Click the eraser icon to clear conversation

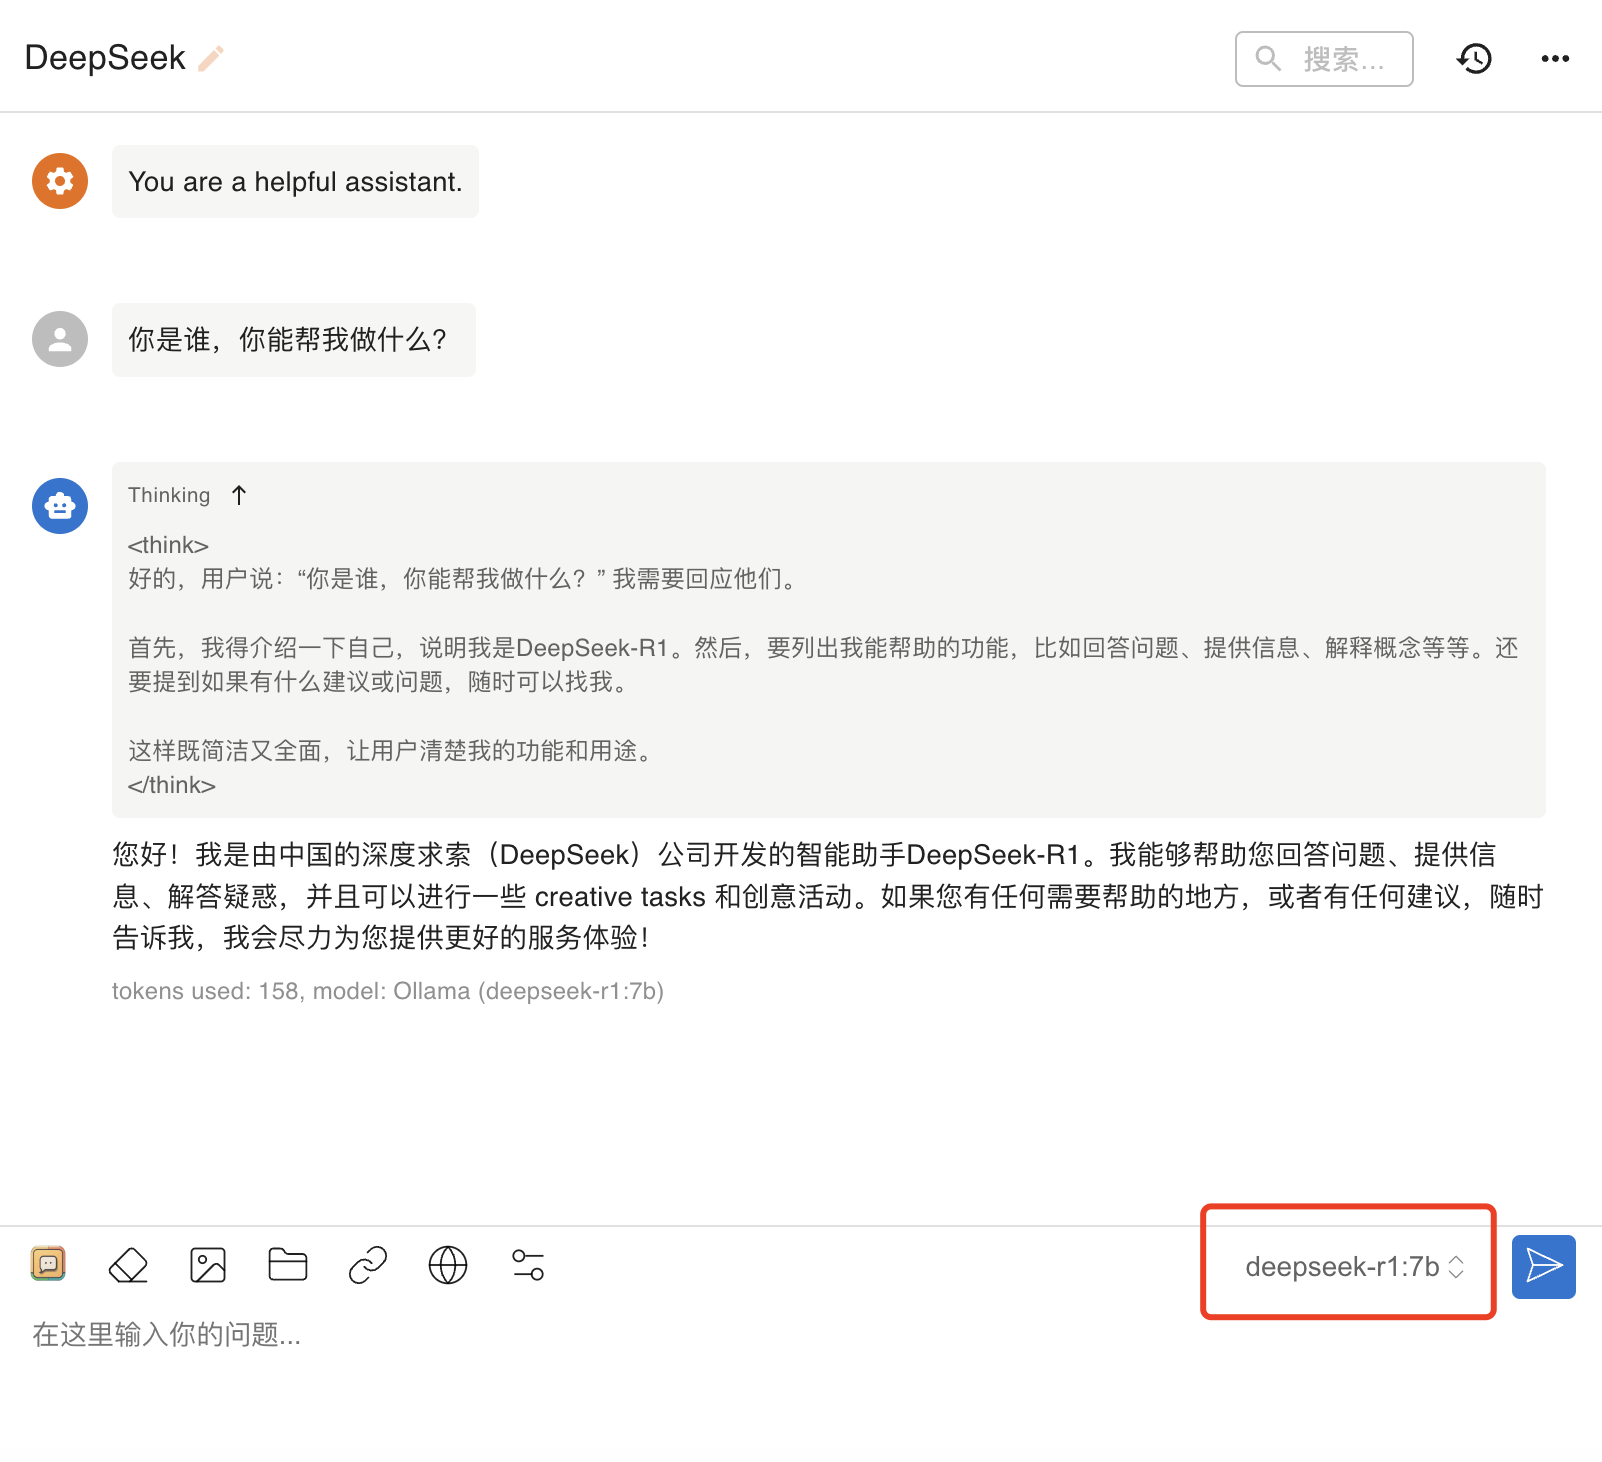point(128,1265)
